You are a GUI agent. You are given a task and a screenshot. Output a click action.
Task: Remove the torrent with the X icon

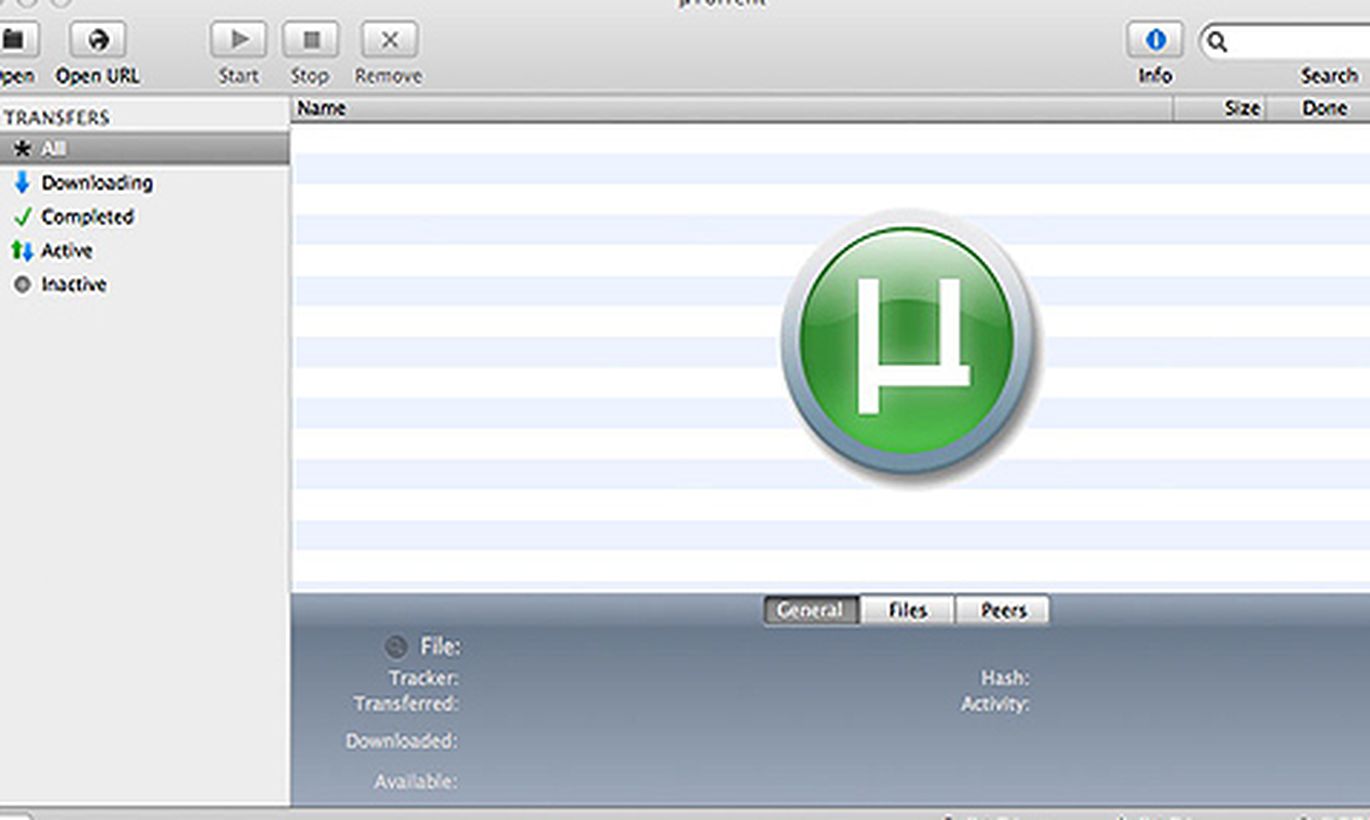[389, 40]
